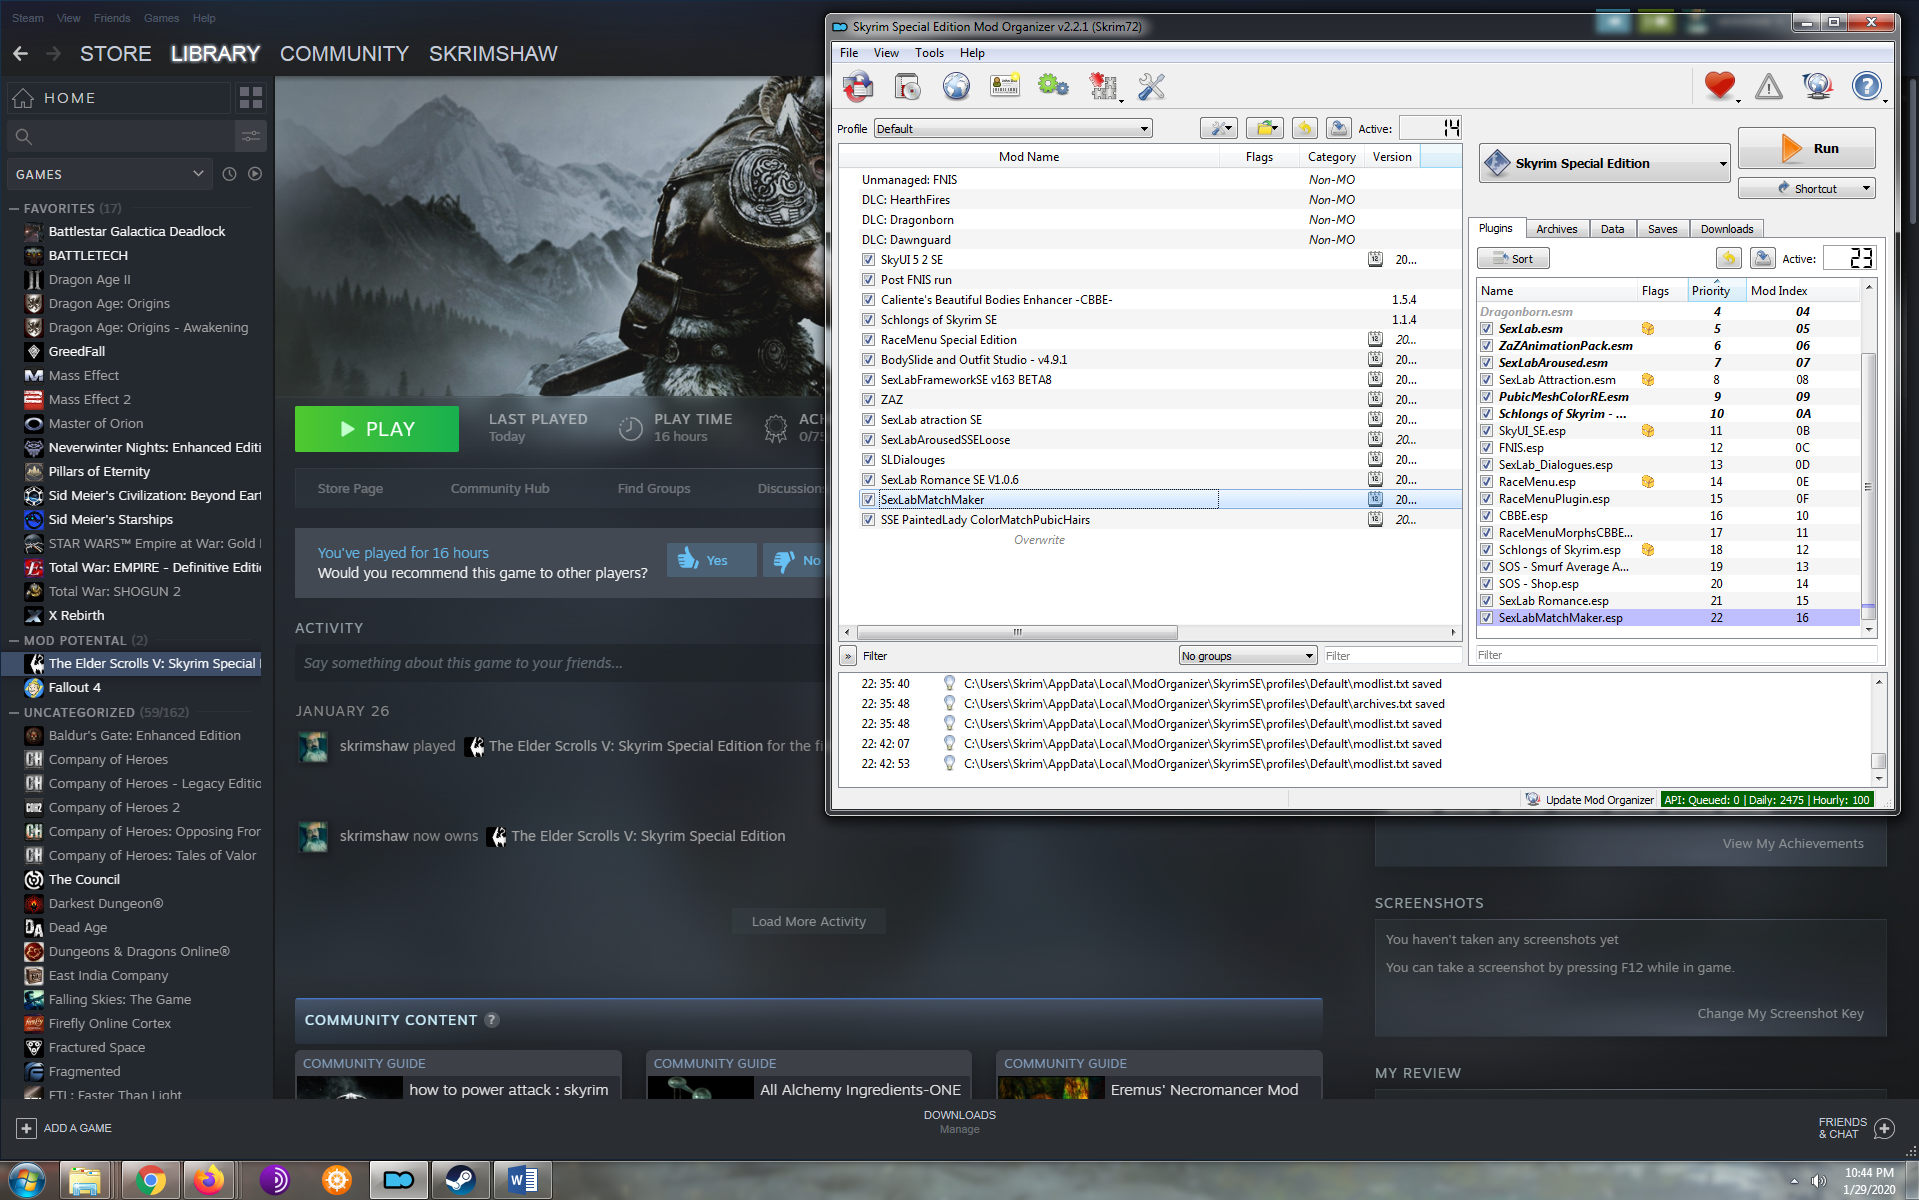Click Steam back arrow navigation
The image size is (1919, 1200).
[20, 54]
